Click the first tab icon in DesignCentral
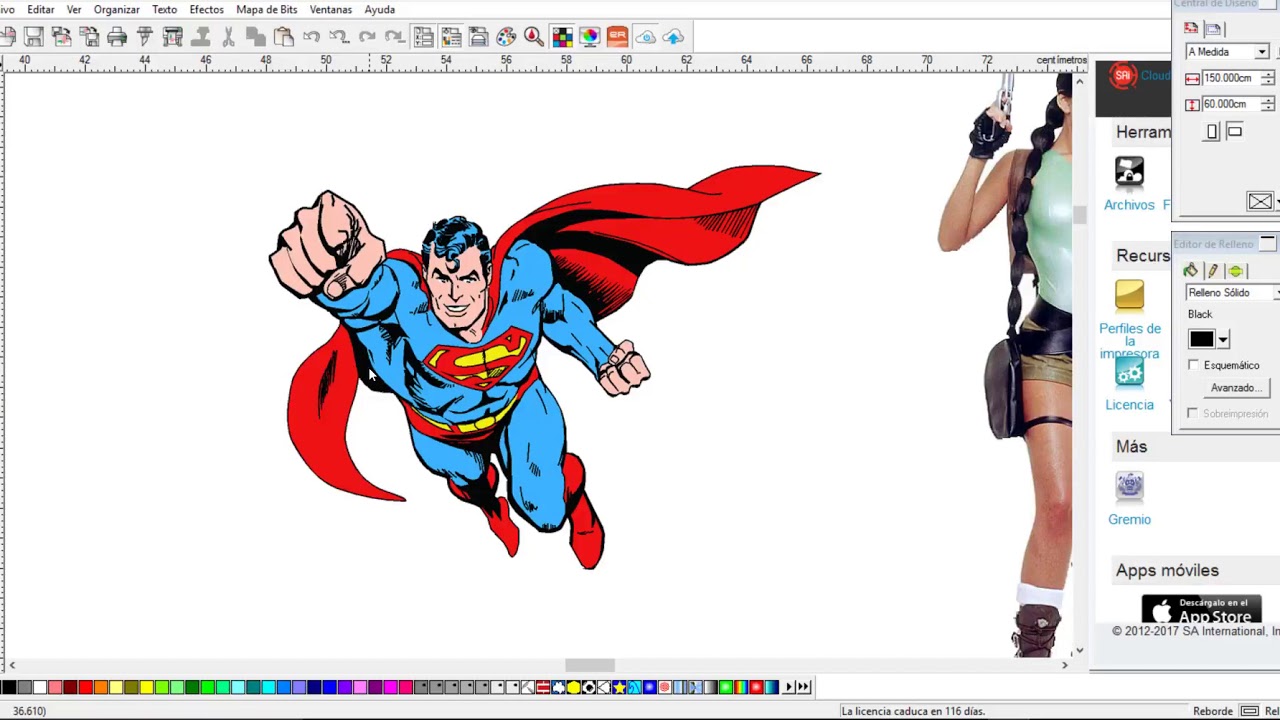Screen dimensions: 1280x720 pos(1191,29)
